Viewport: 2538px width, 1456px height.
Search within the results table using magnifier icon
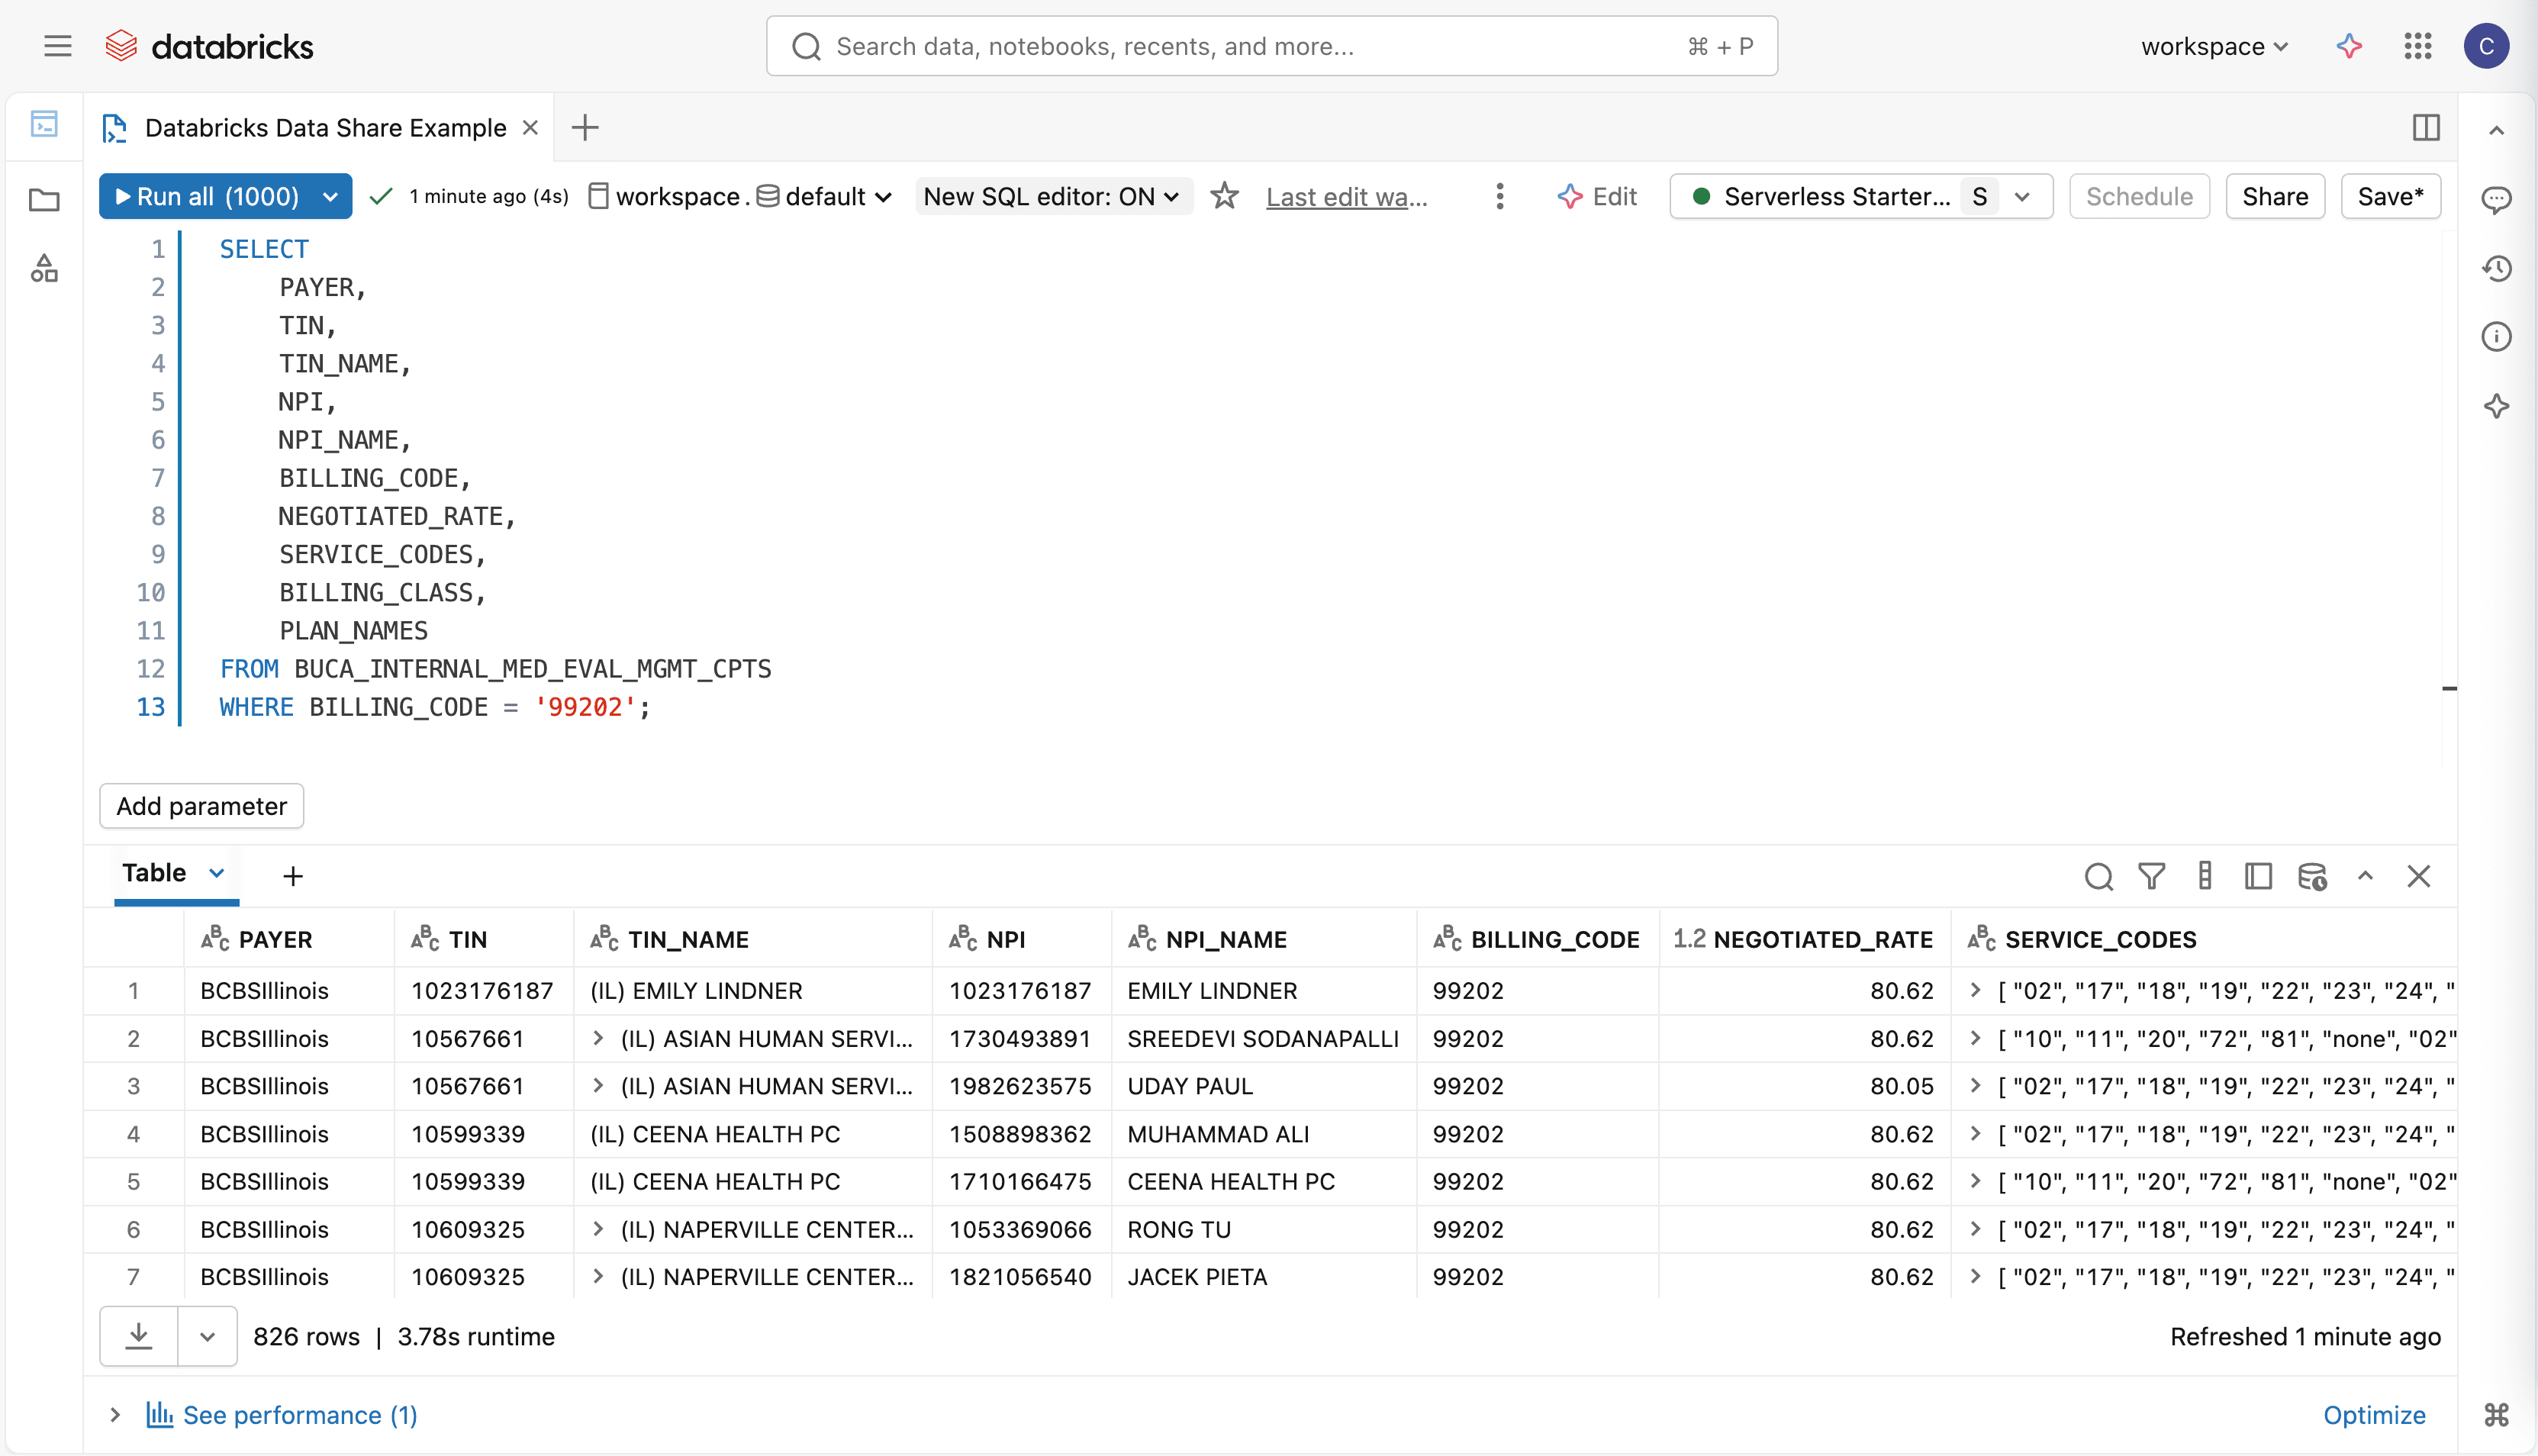click(x=2100, y=876)
